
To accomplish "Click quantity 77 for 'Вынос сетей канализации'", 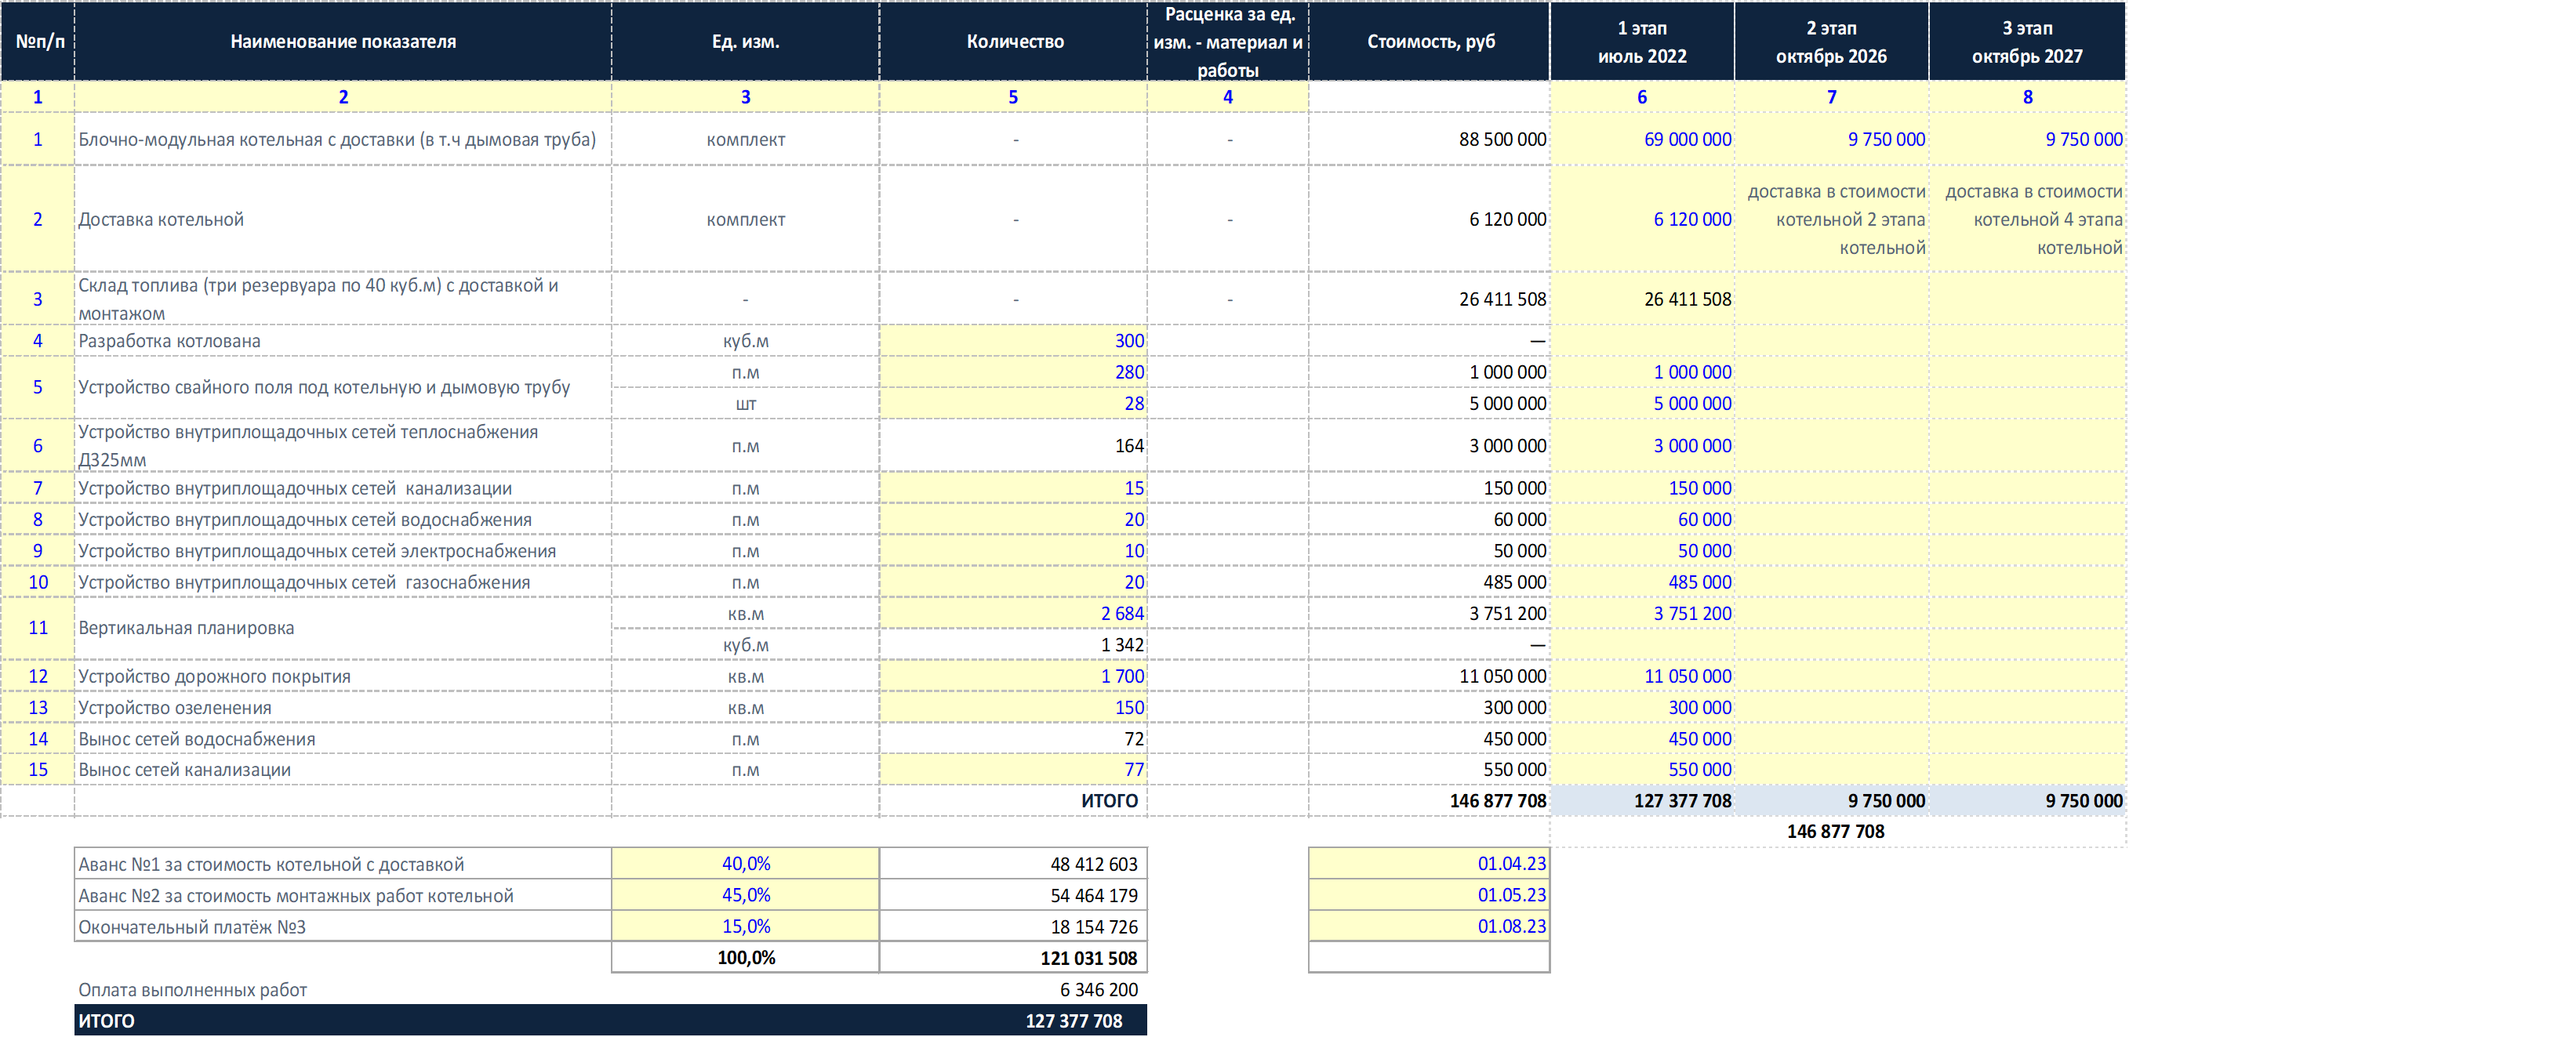I will coord(1014,769).
